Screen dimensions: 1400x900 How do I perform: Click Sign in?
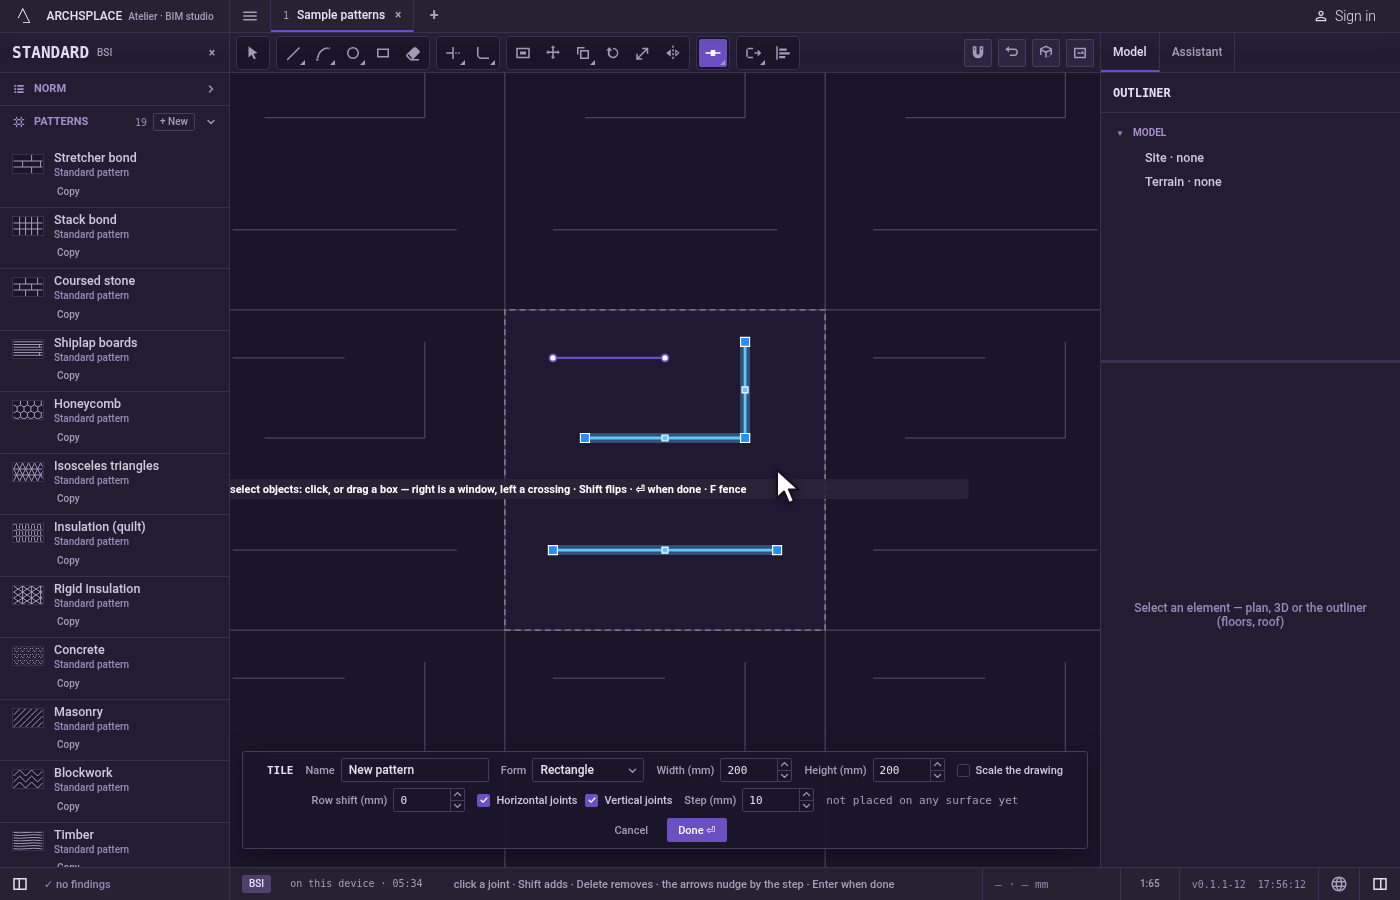point(1345,16)
